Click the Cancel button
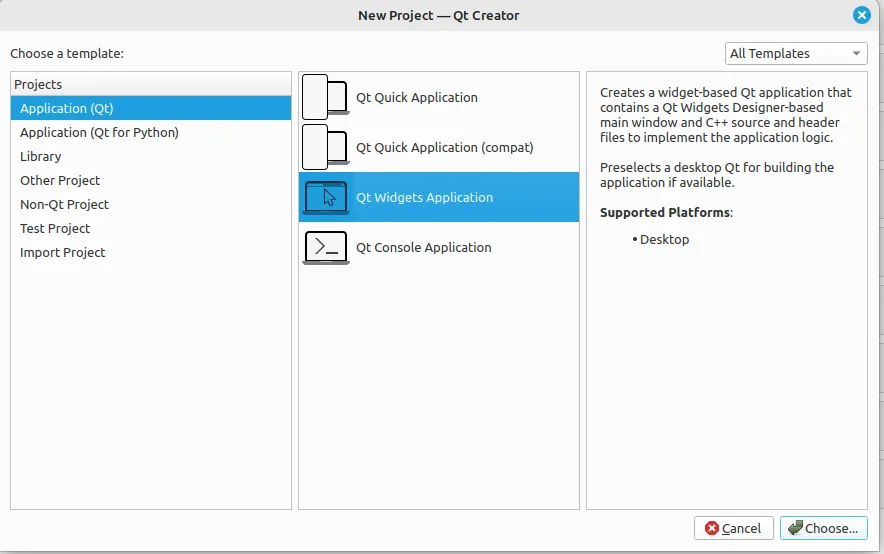884x554 pixels. (x=733, y=528)
